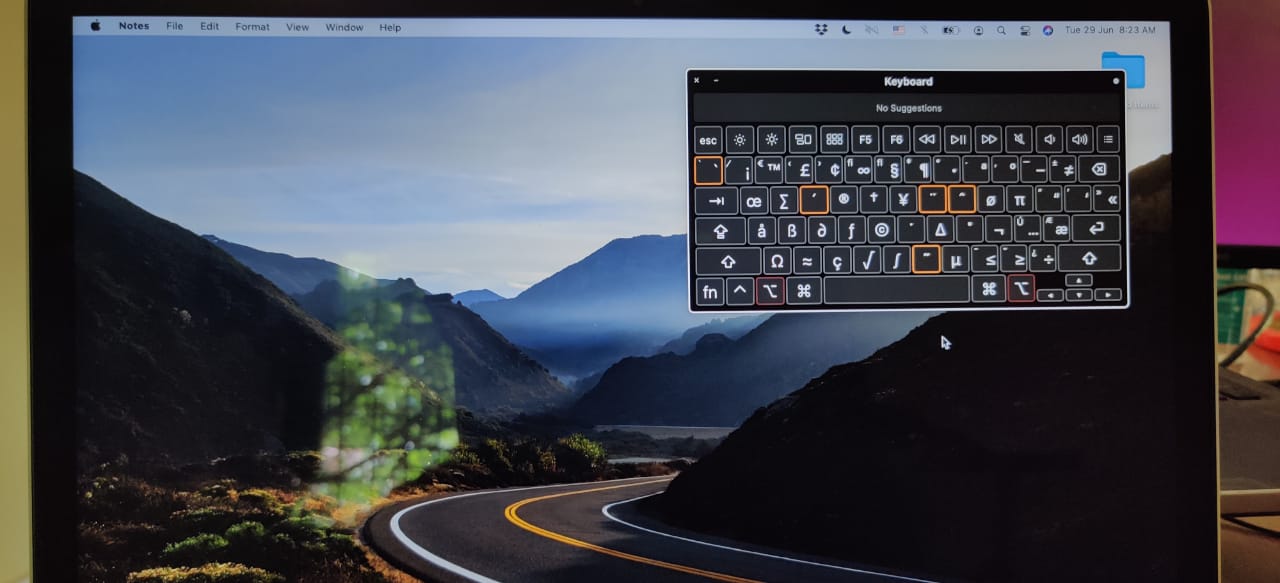Click the on-screen space bar
The image size is (1280, 583).
coord(896,290)
